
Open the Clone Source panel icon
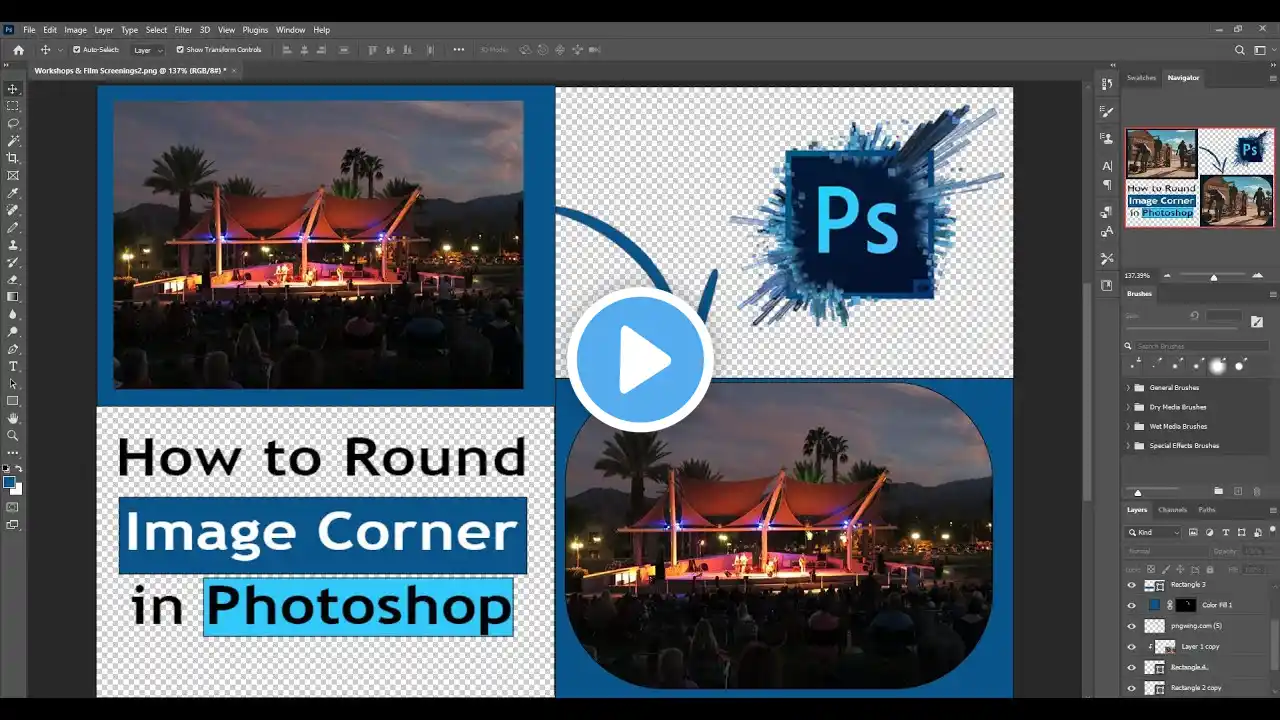click(1107, 138)
